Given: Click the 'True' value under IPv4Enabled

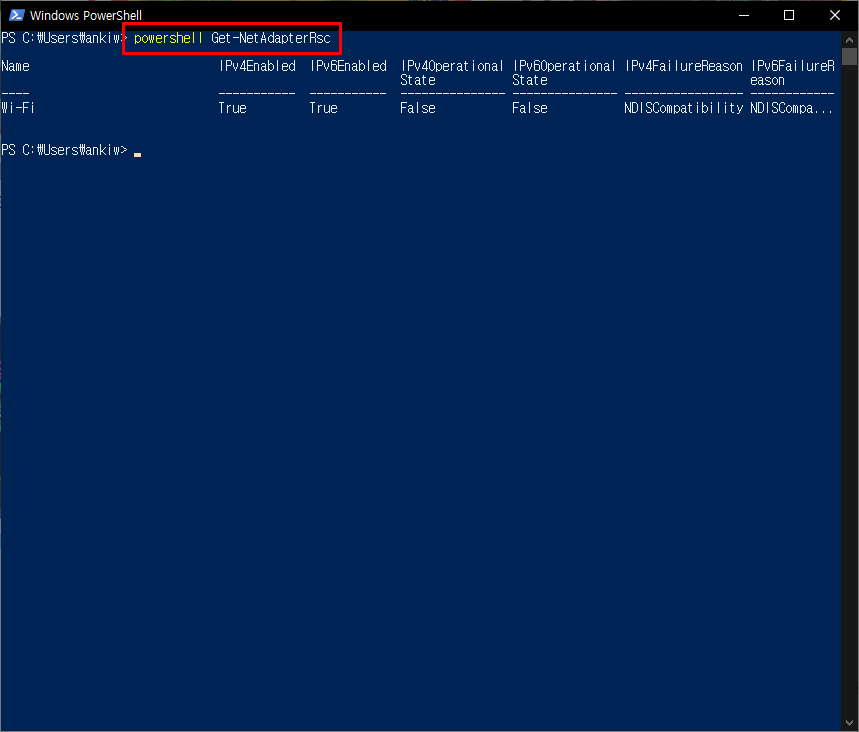Looking at the screenshot, I should tap(232, 108).
